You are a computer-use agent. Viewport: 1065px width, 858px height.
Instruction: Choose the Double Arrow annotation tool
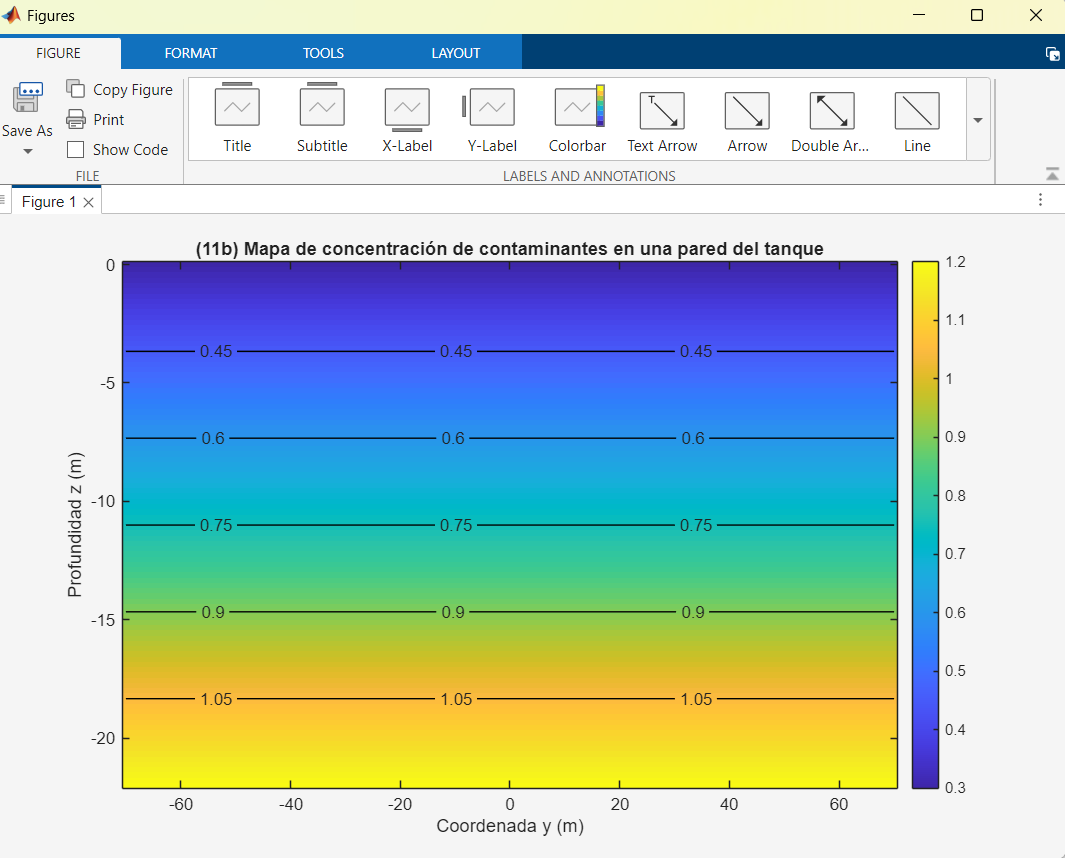click(x=831, y=110)
